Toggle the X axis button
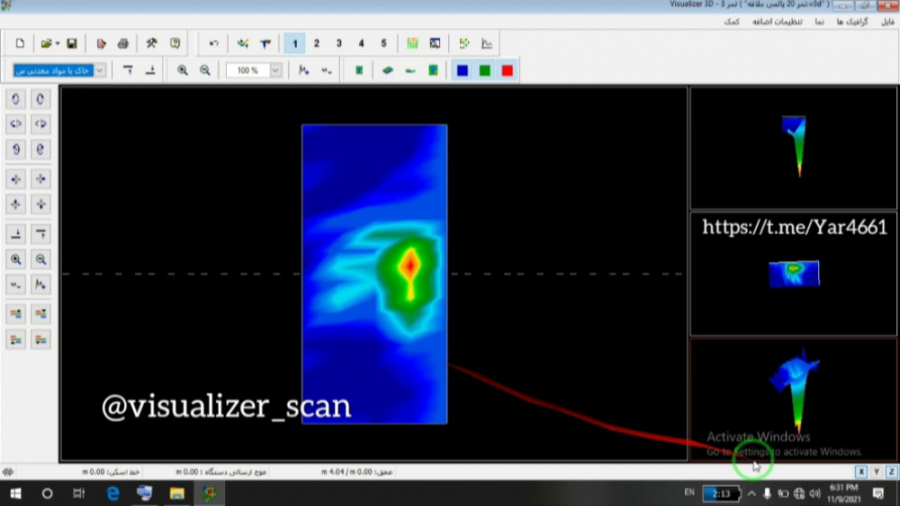The height and width of the screenshot is (506, 900). tap(861, 471)
